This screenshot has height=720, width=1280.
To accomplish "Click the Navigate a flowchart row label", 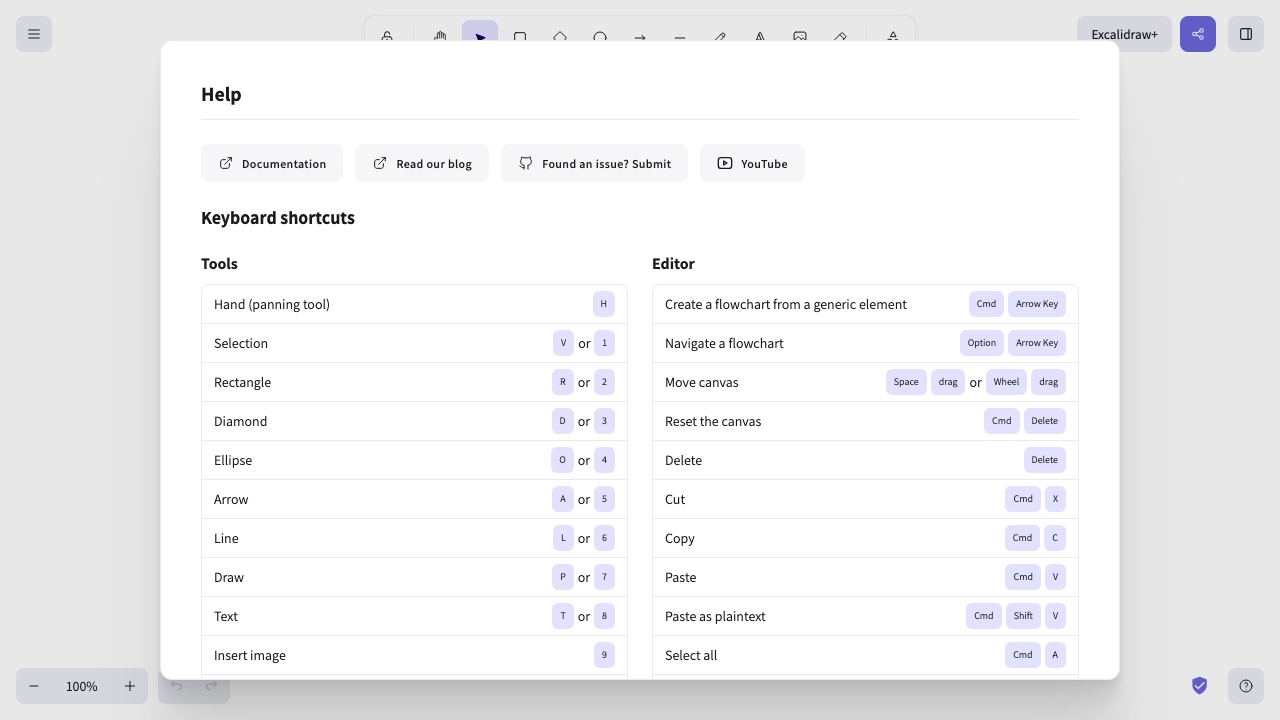I will tap(724, 343).
